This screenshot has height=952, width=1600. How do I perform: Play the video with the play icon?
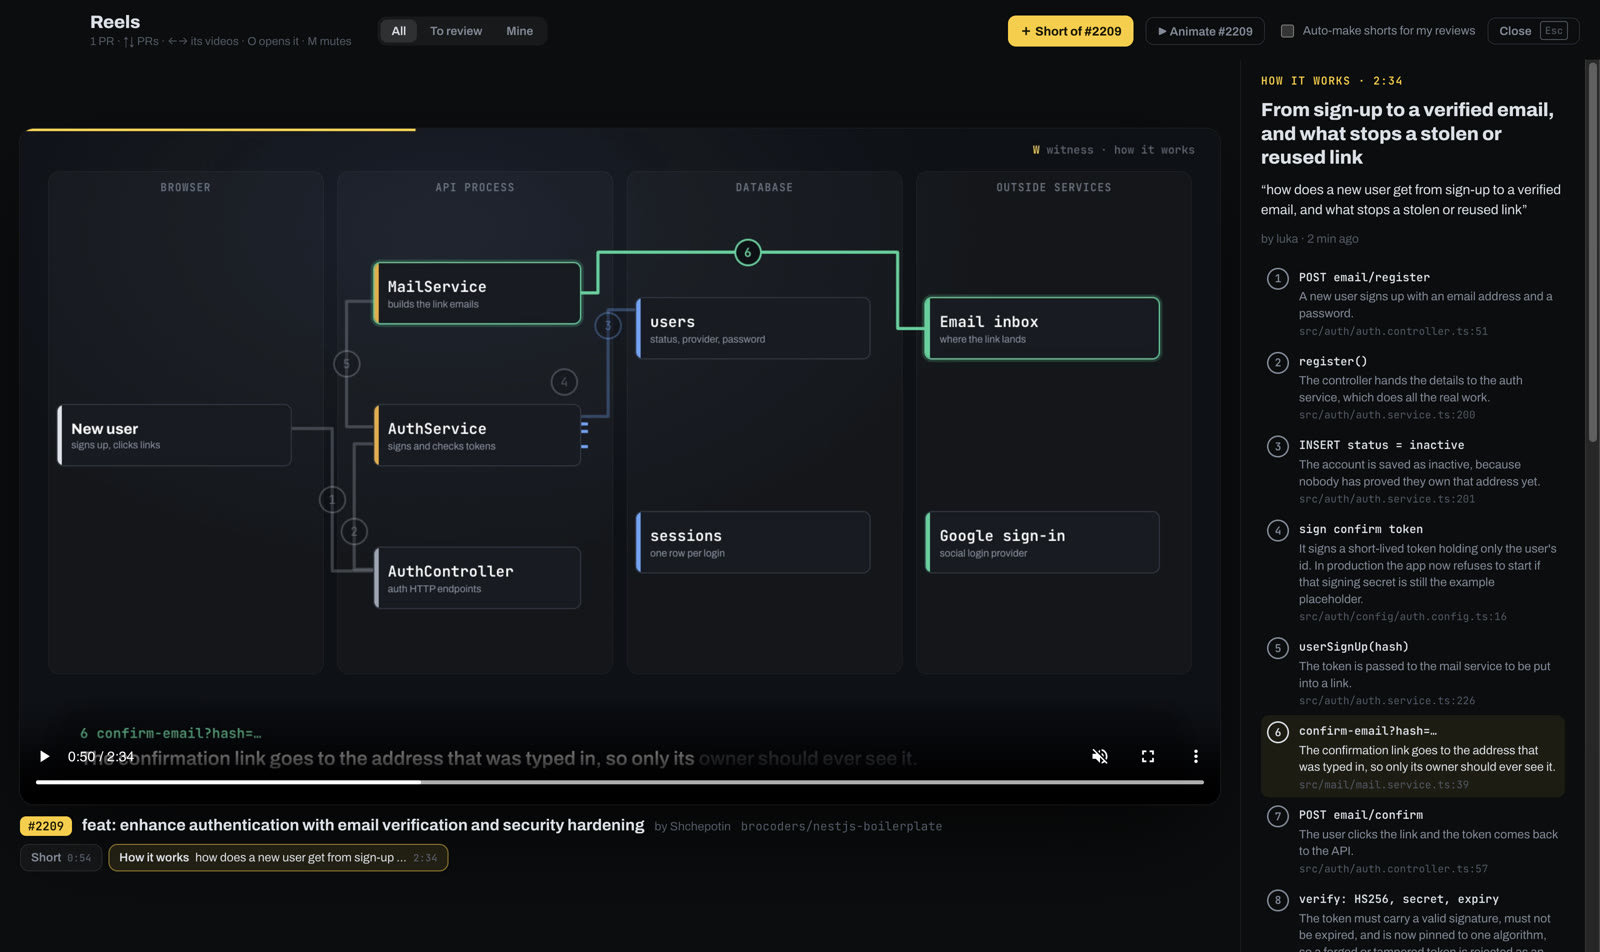pyautogui.click(x=44, y=757)
